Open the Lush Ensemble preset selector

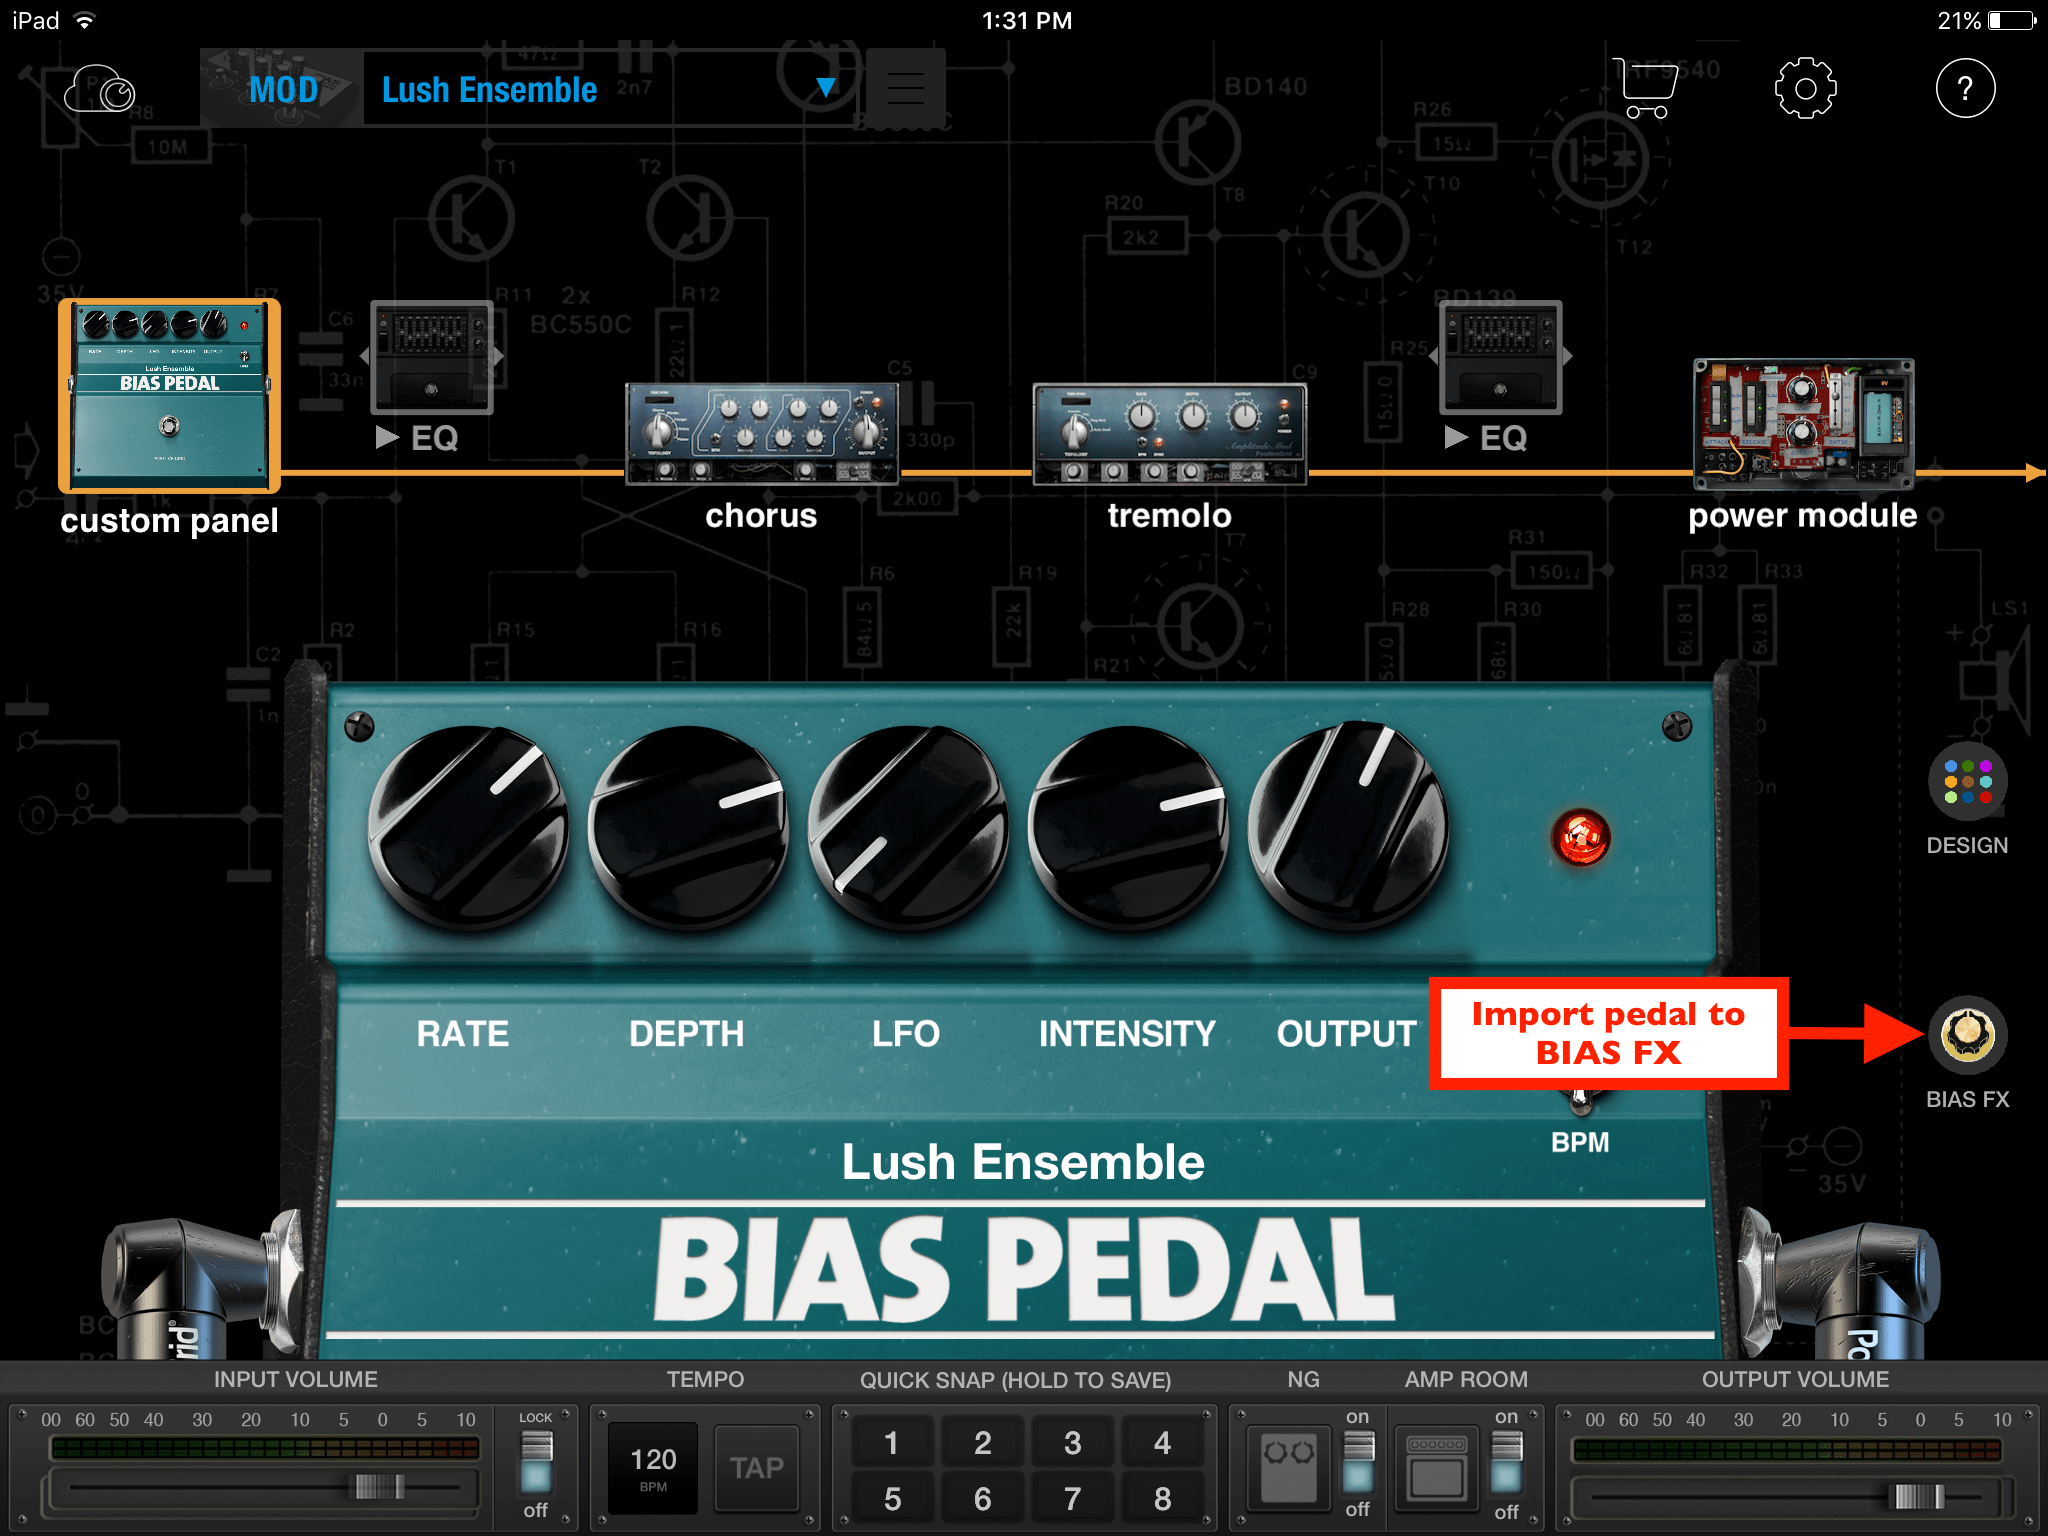pyautogui.click(x=488, y=88)
